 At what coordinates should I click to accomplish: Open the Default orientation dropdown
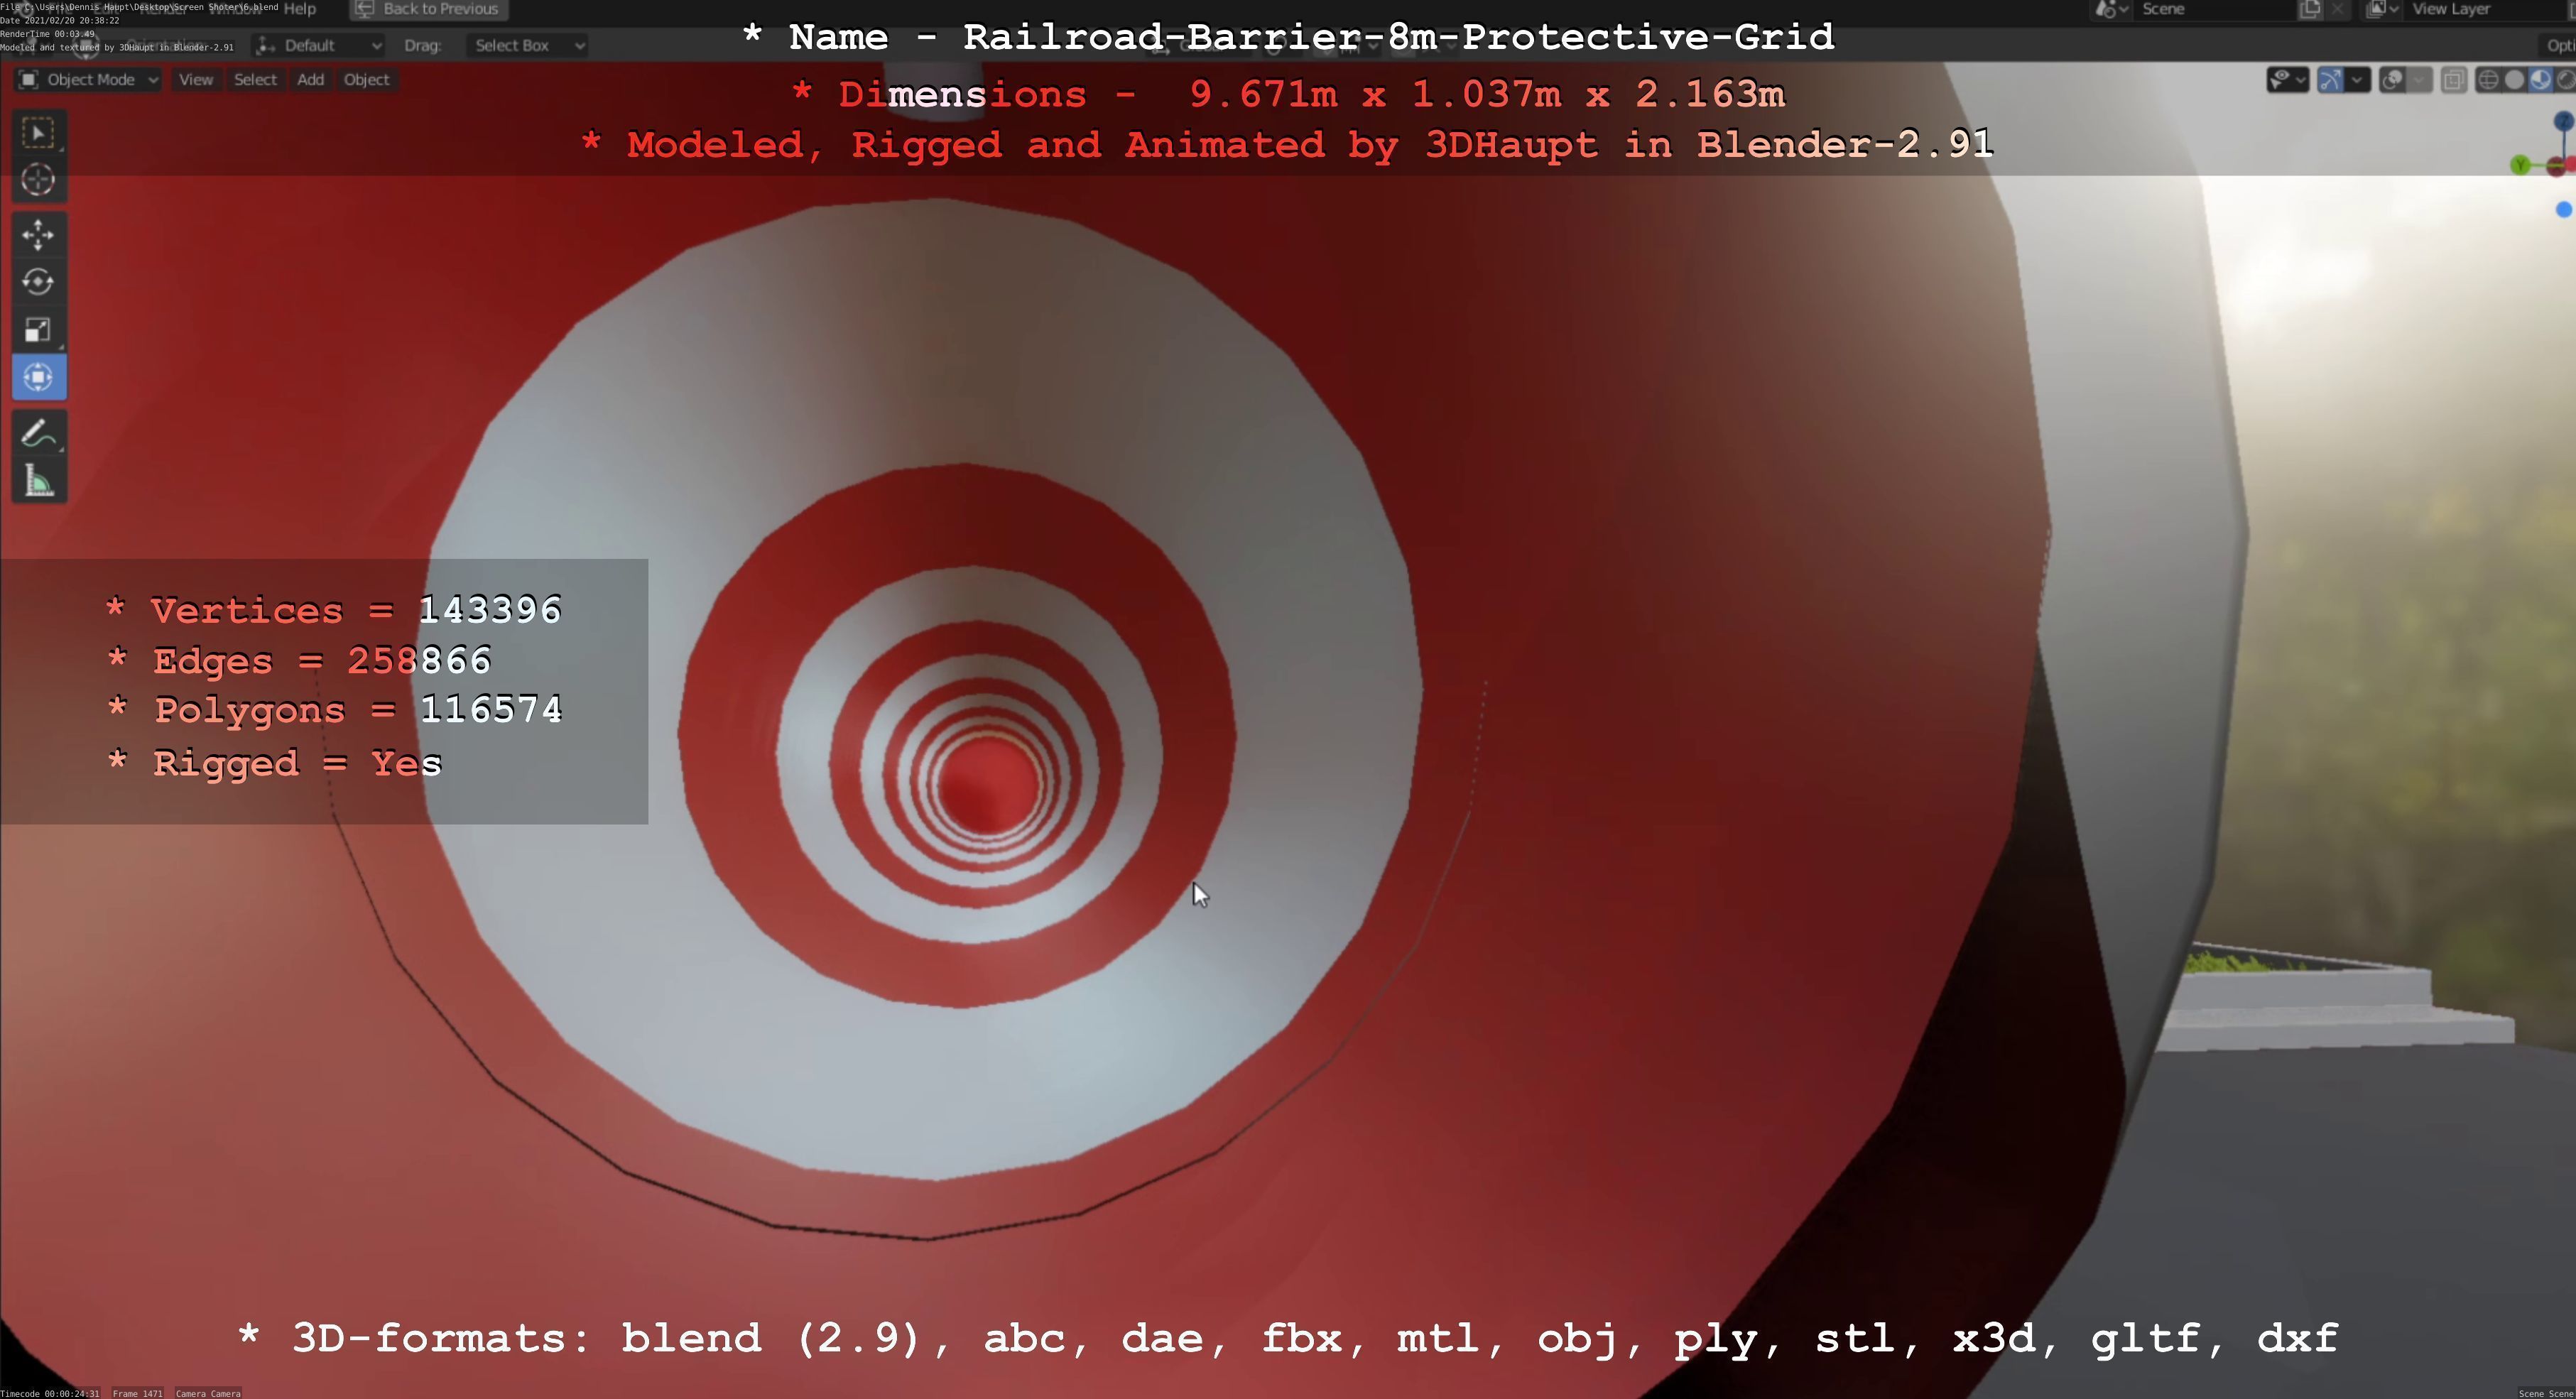click(x=319, y=45)
